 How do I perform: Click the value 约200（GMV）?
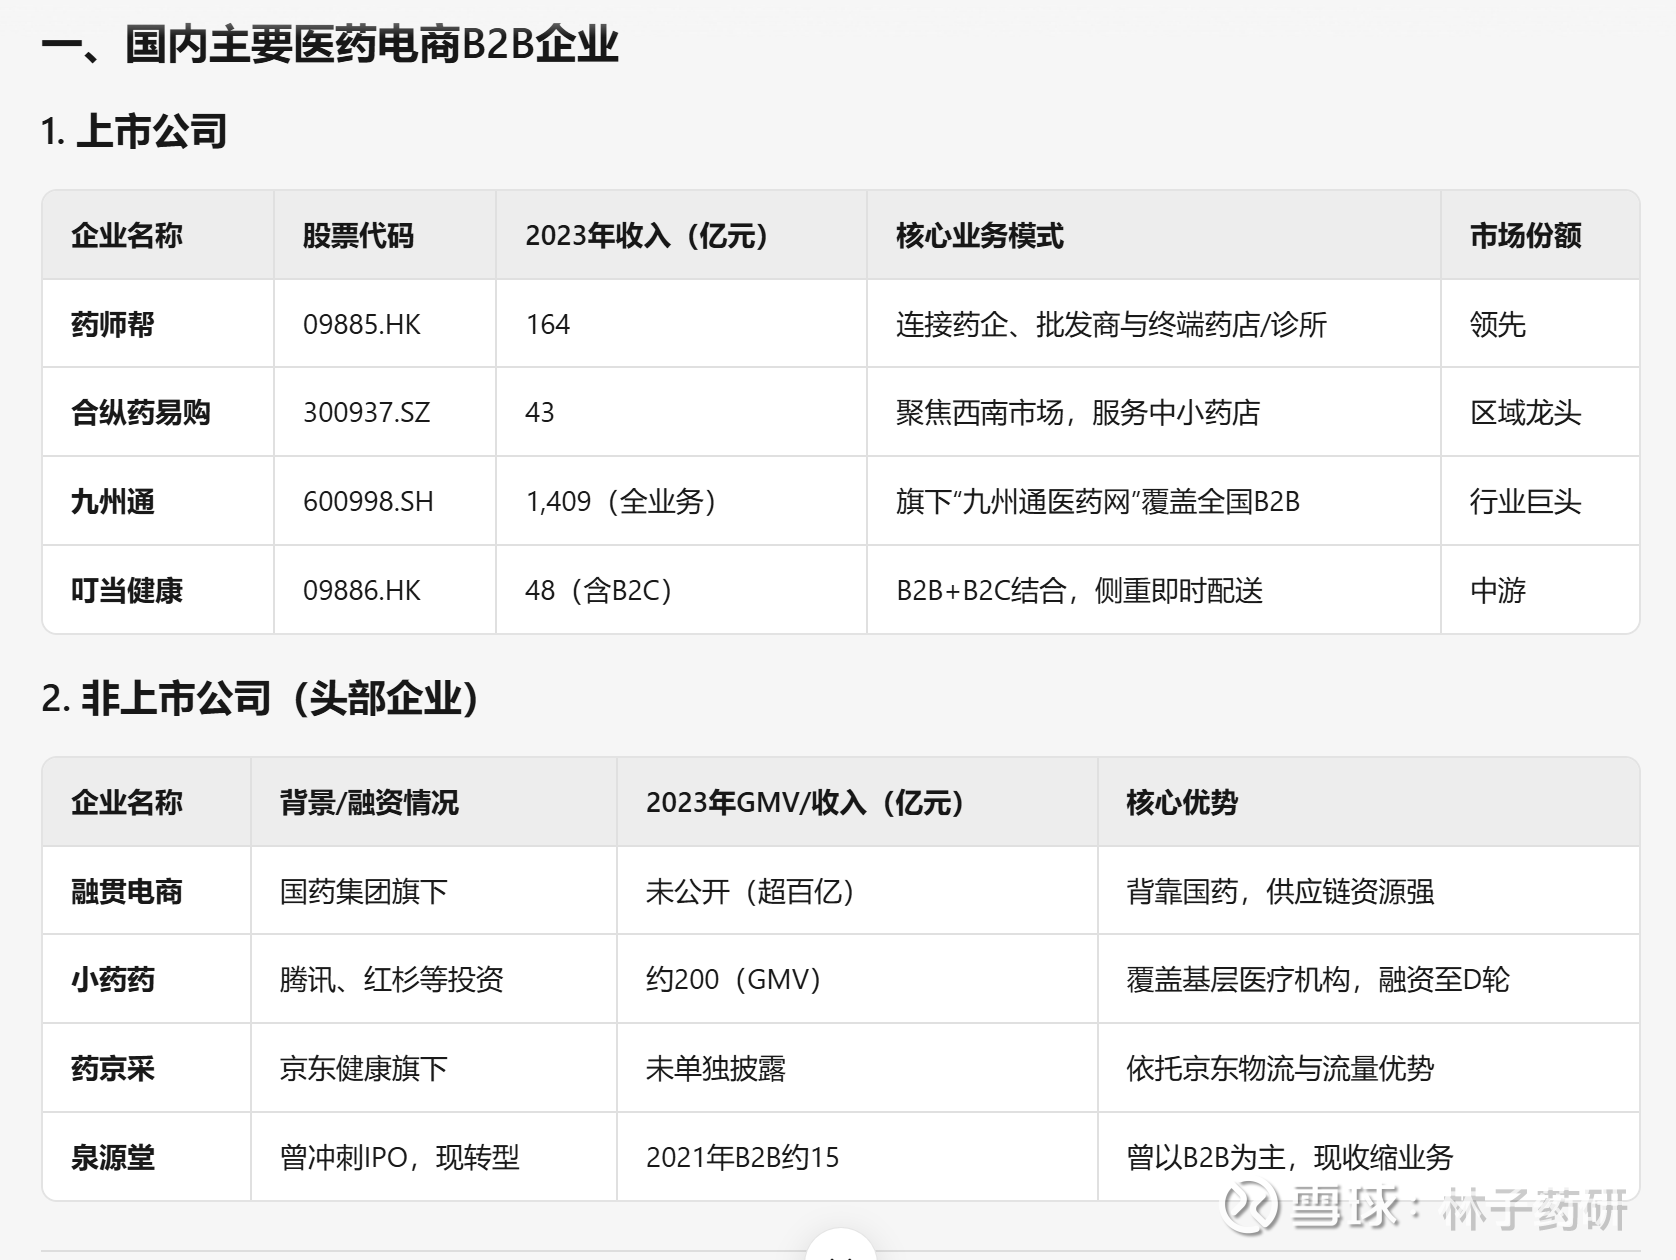click(x=734, y=979)
